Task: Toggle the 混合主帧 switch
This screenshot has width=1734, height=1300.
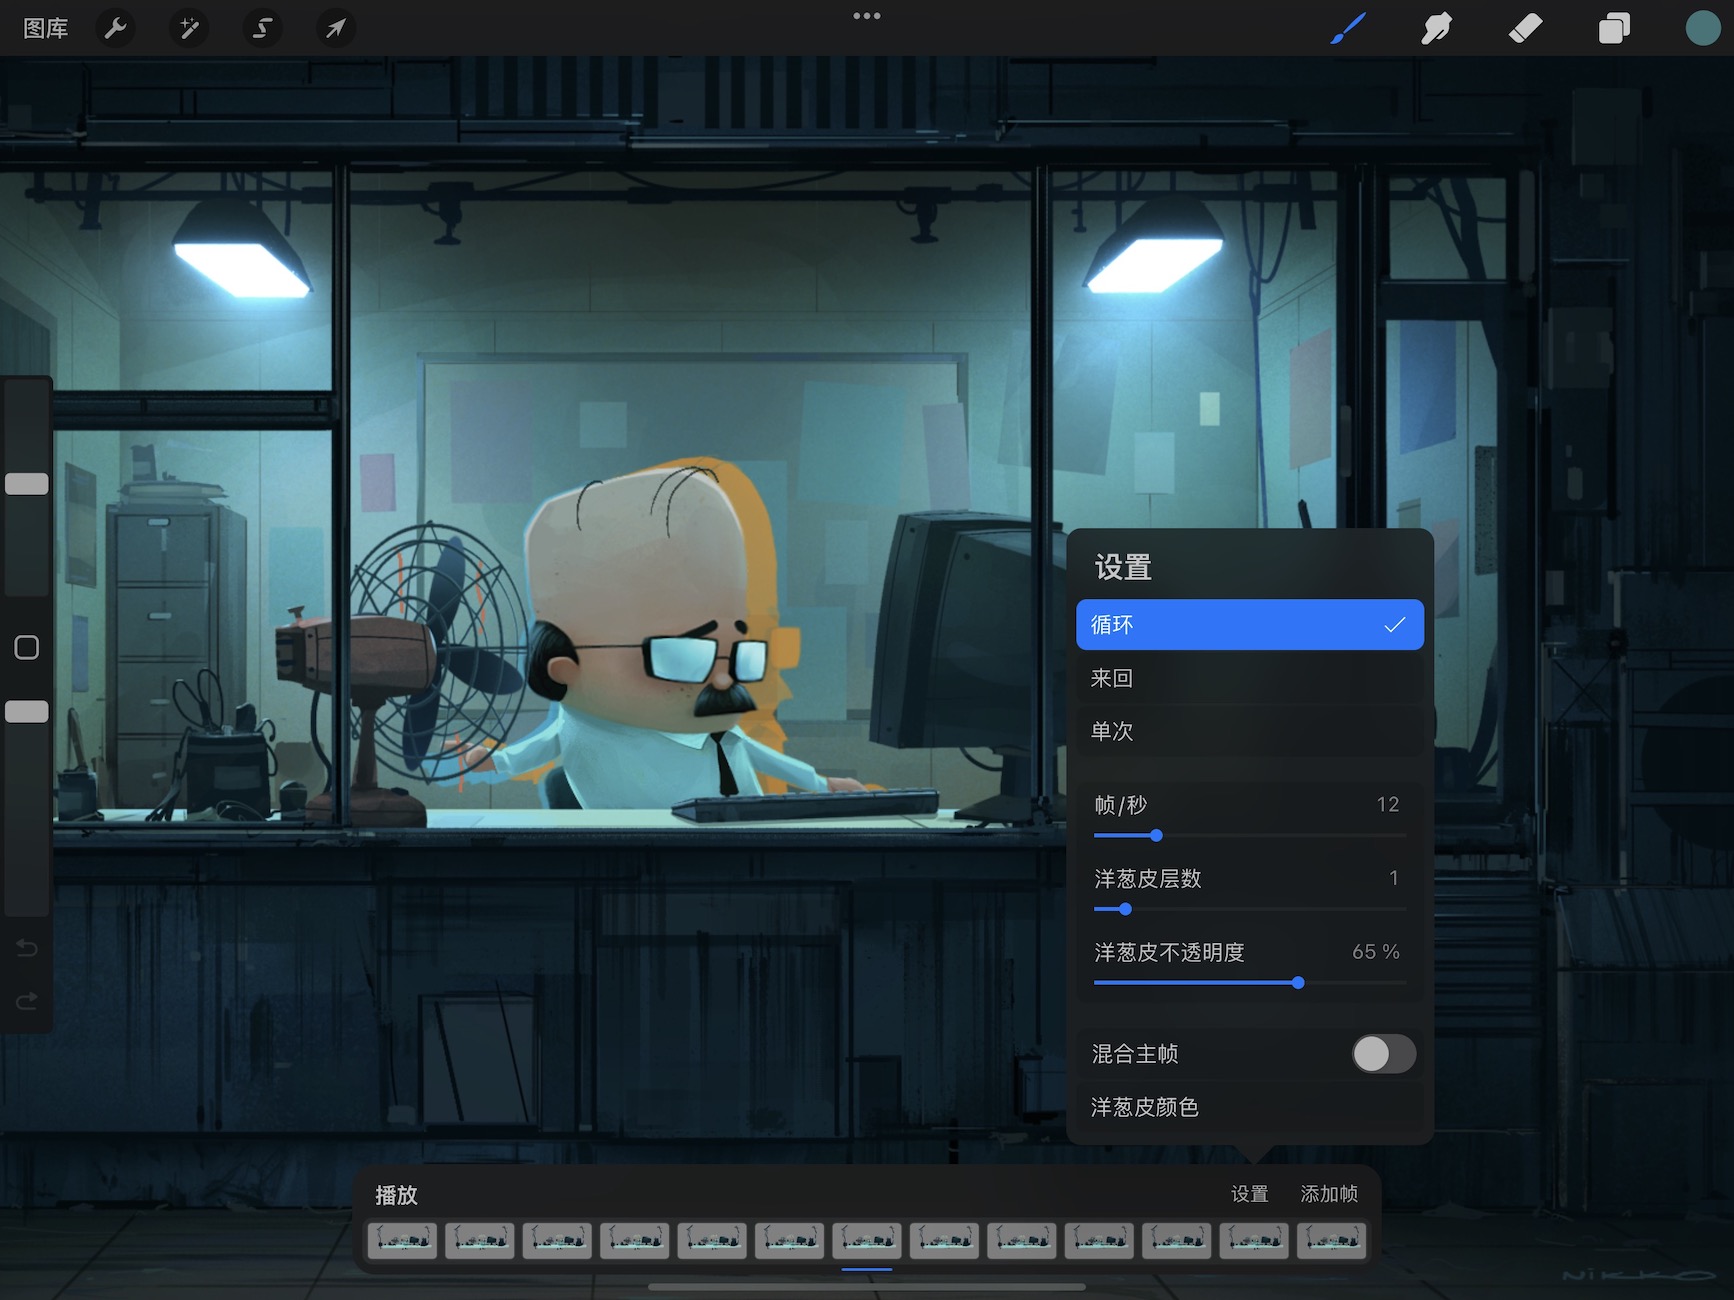Action: click(1384, 1054)
